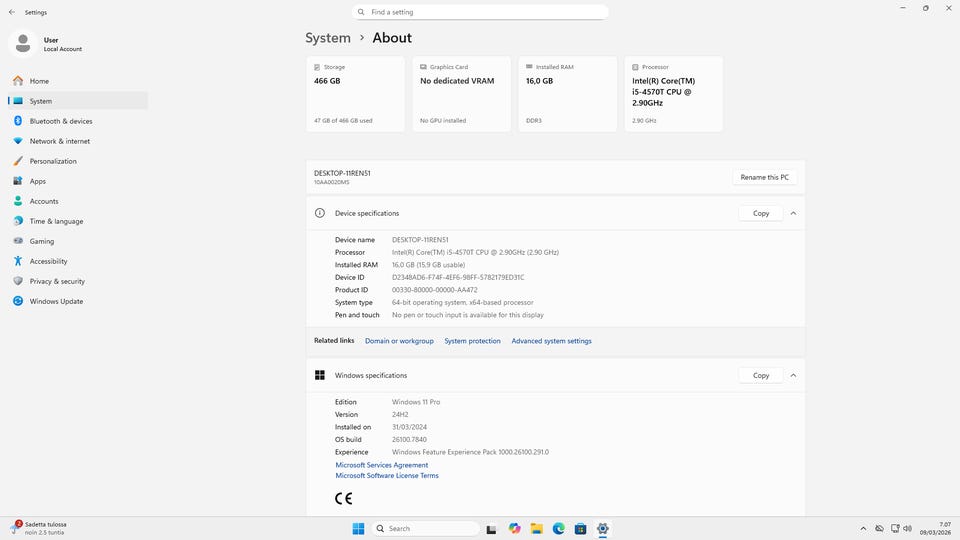The width and height of the screenshot is (960, 540).
Task: Show hidden system tray icons
Action: [x=863, y=528]
